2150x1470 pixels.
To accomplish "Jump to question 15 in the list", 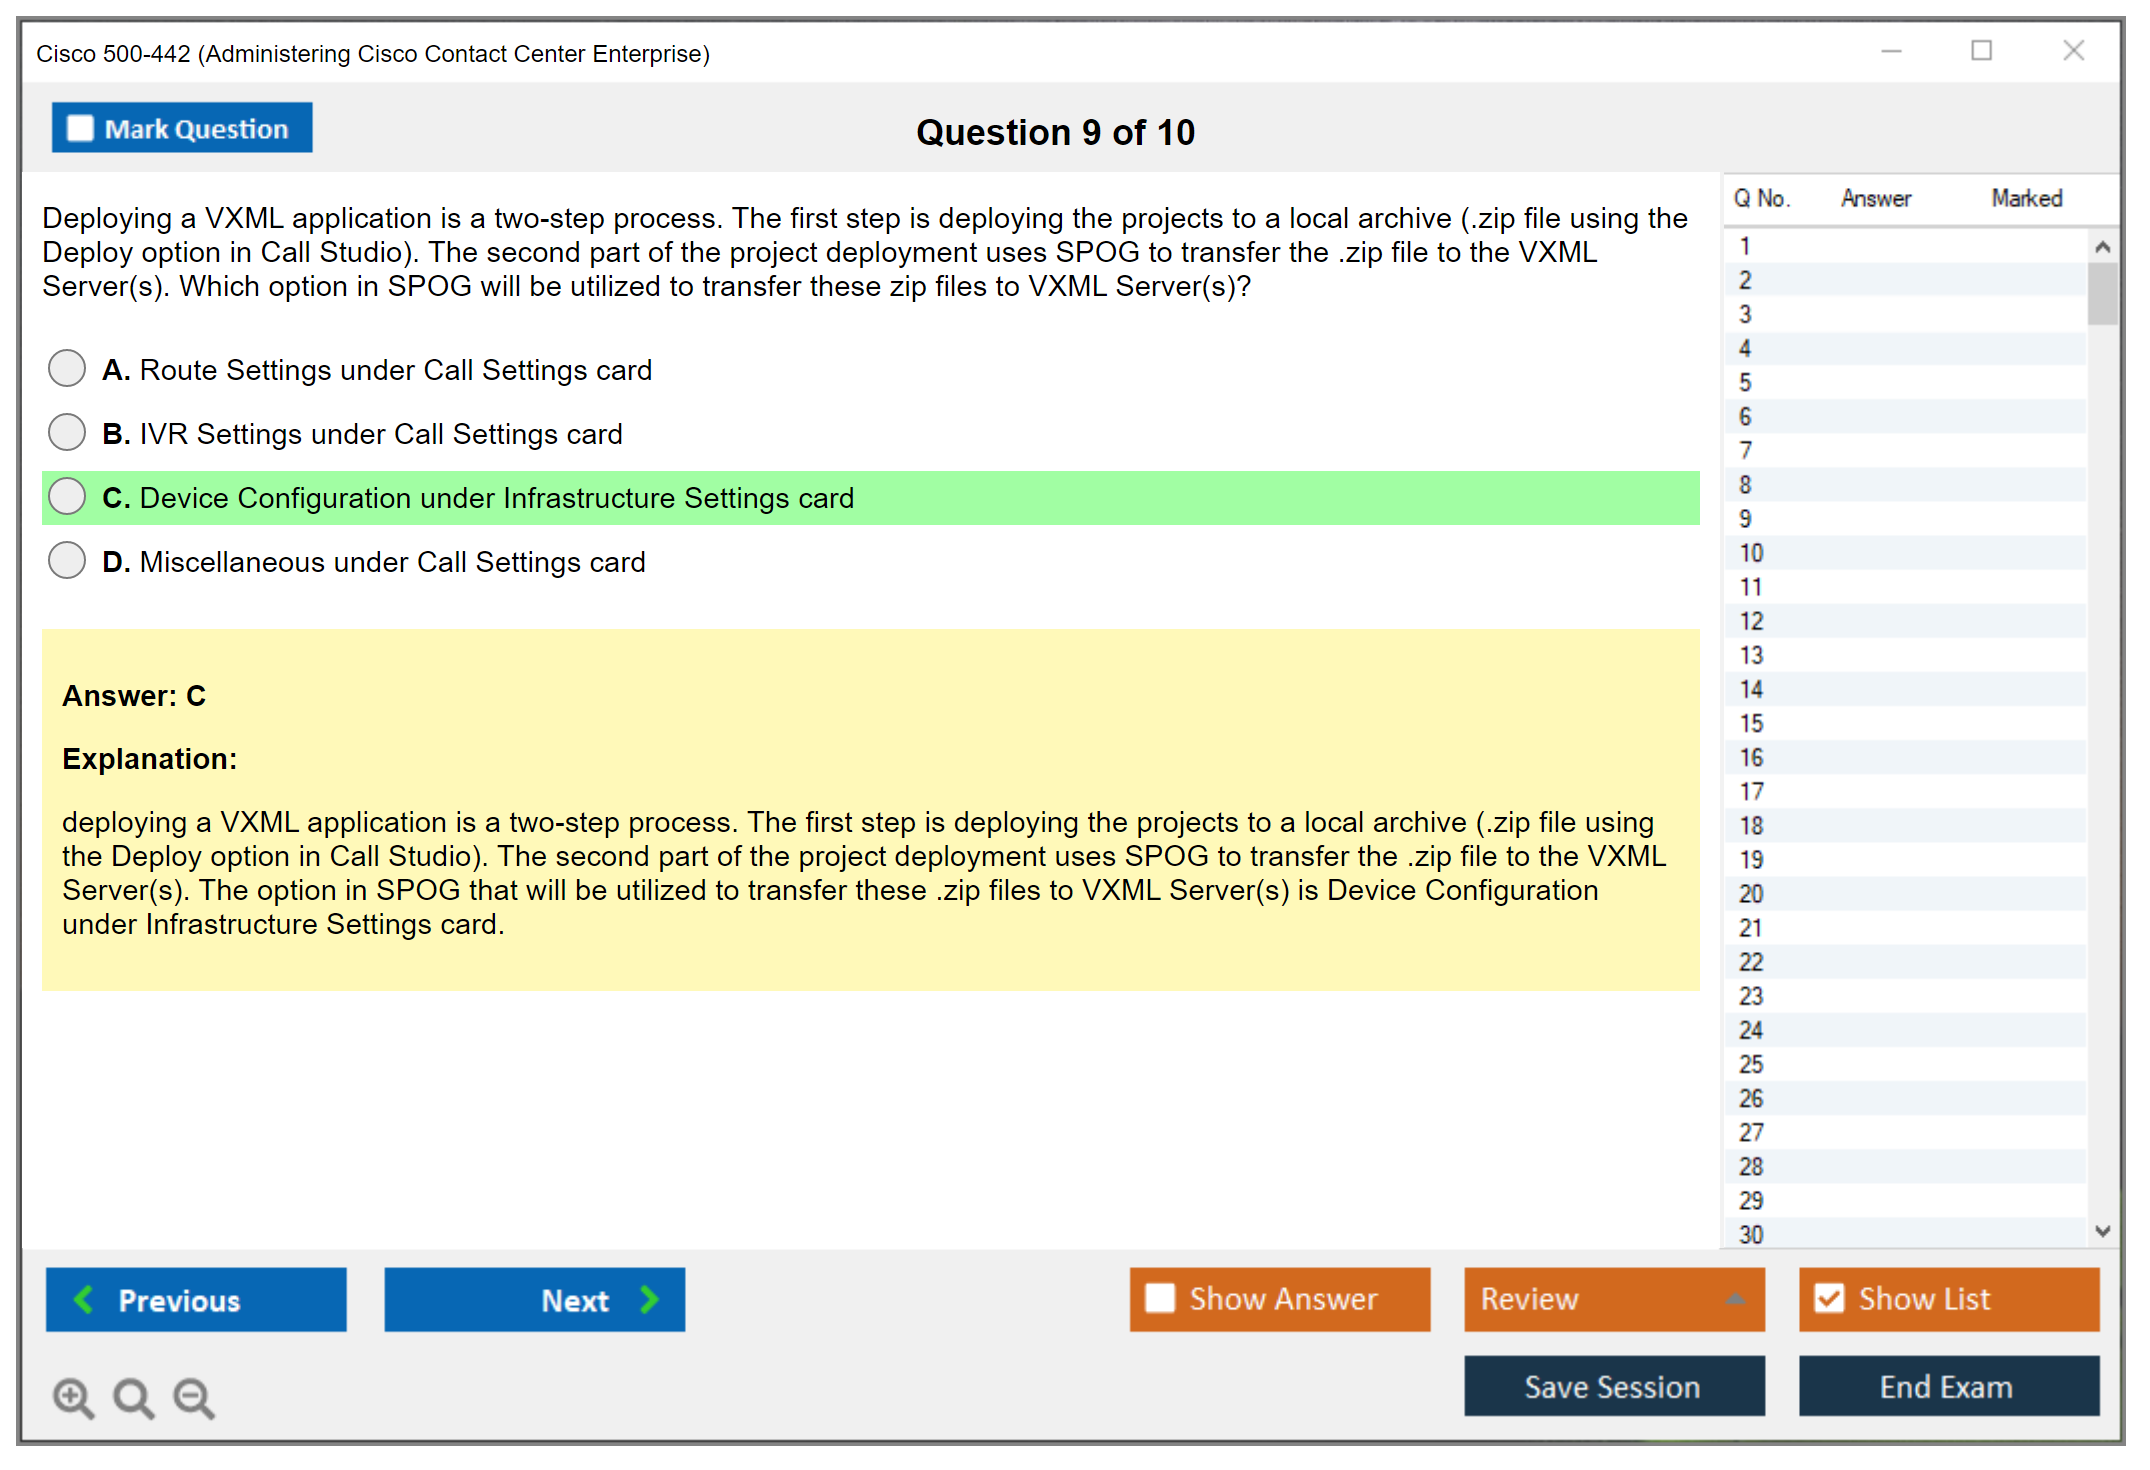I will click(x=1751, y=723).
